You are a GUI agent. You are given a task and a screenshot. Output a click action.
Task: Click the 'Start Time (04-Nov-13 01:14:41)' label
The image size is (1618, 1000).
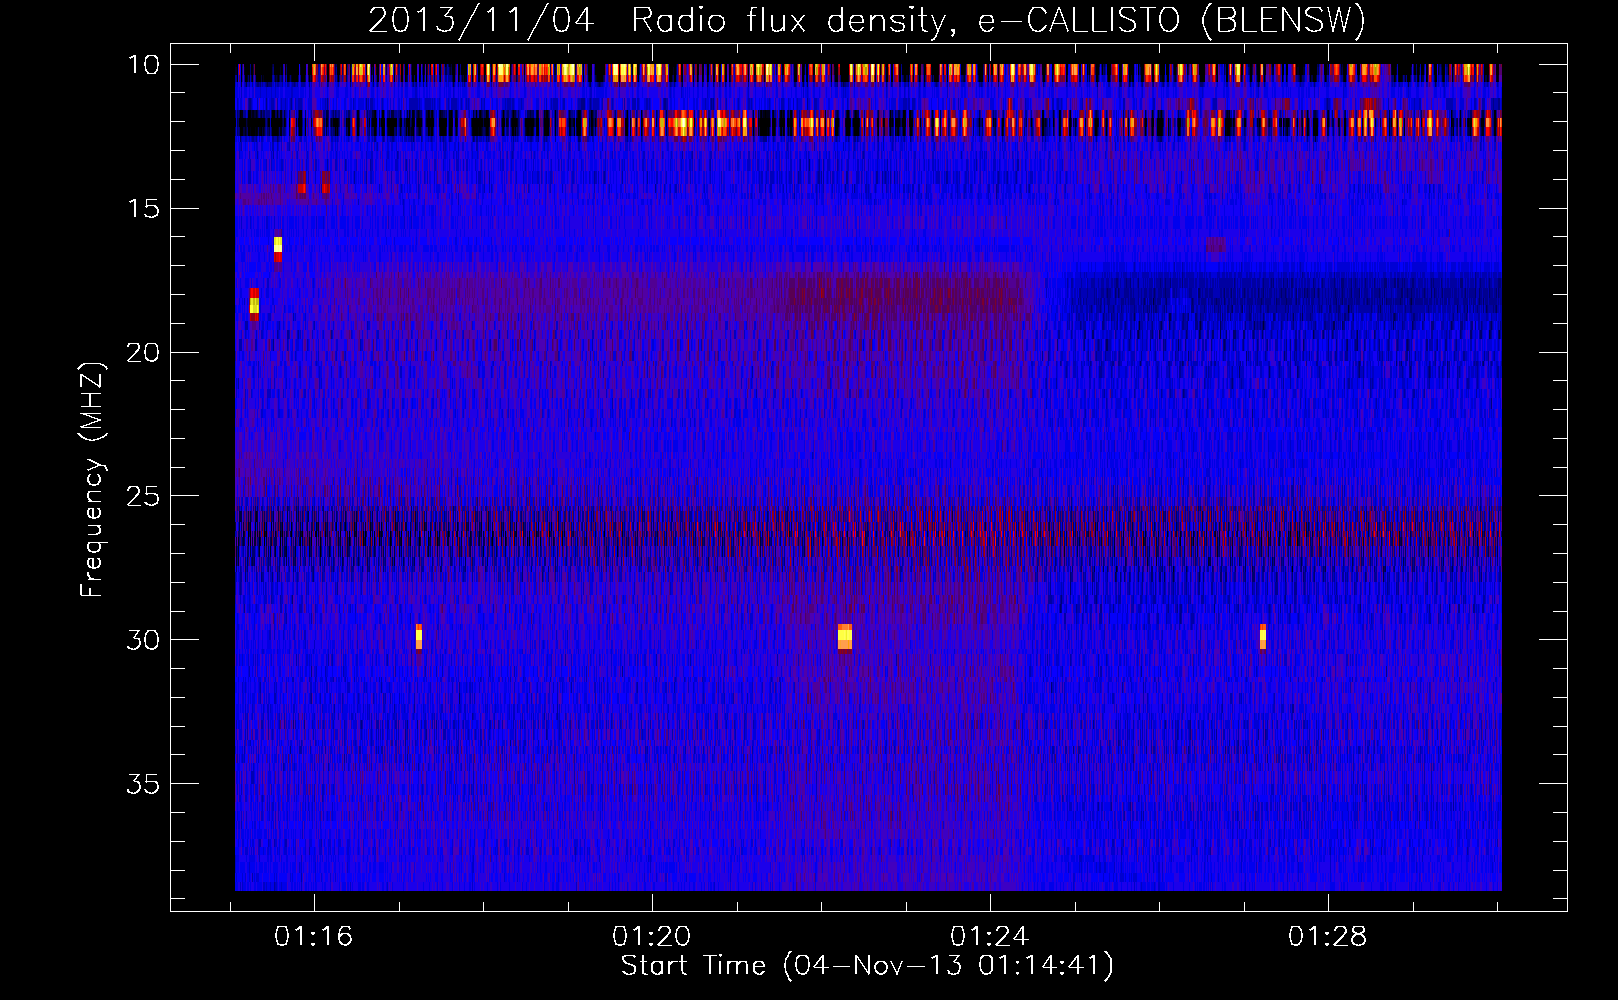tap(867, 966)
